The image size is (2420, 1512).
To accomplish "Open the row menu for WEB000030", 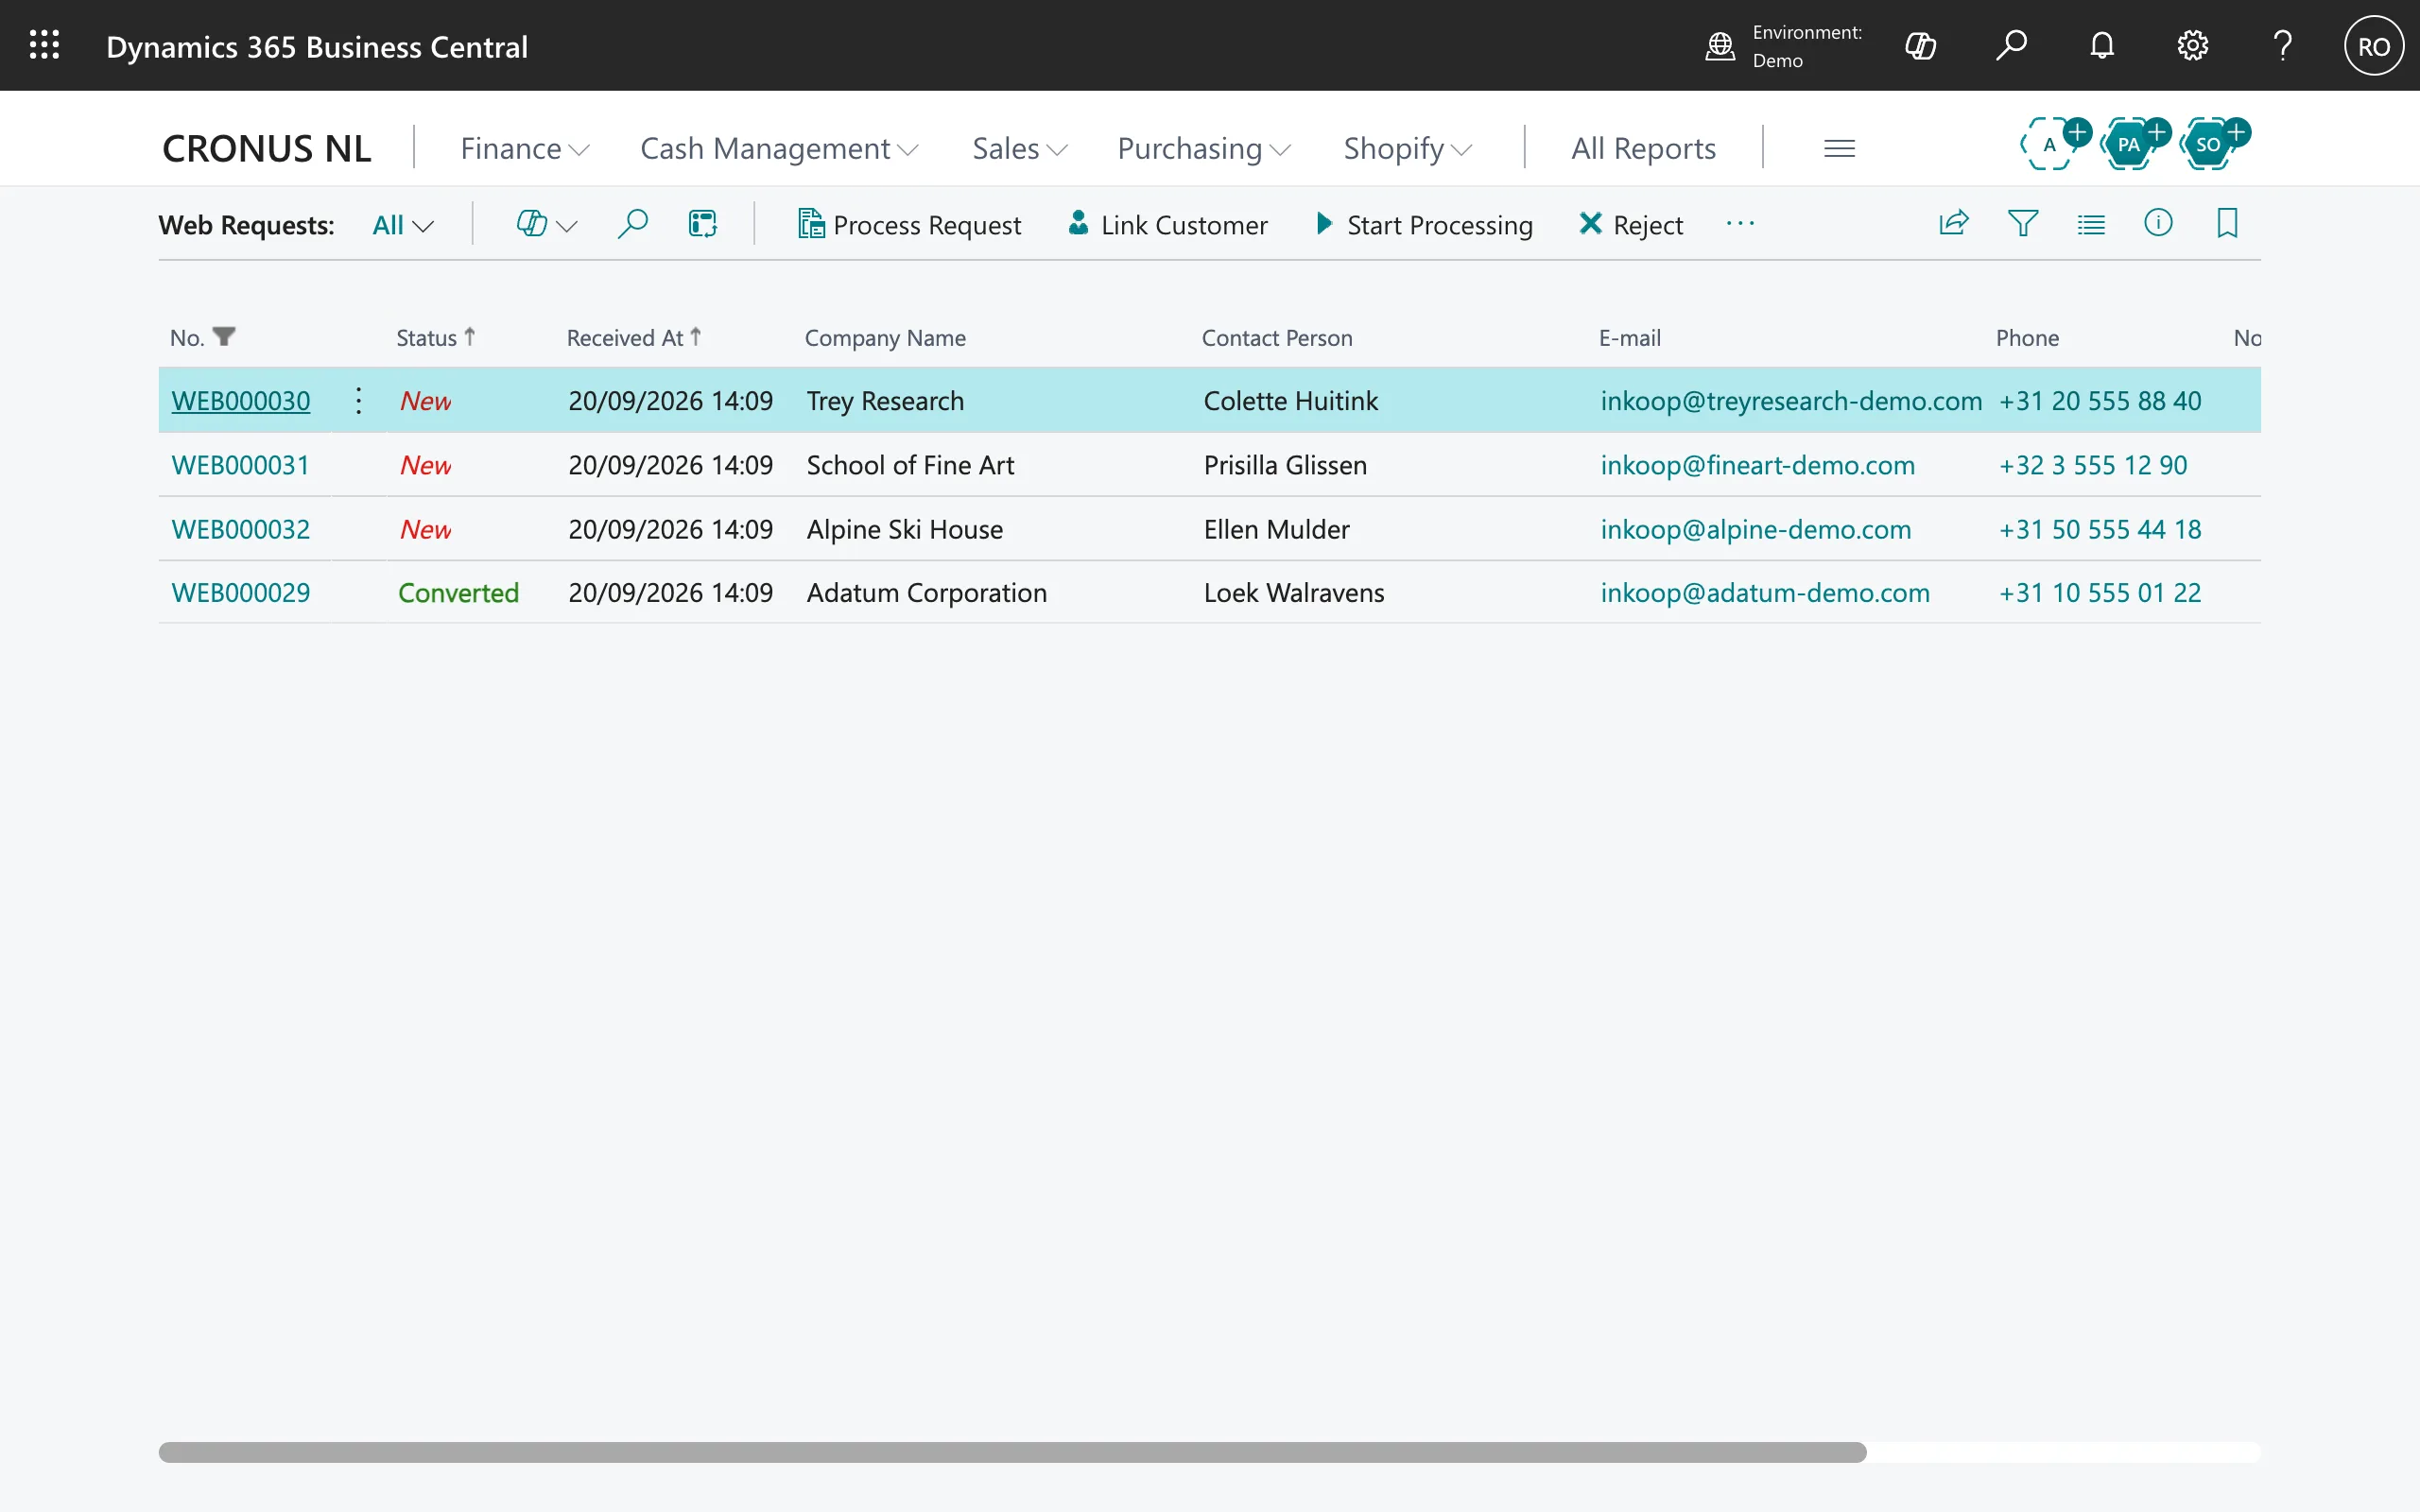I will (x=359, y=401).
